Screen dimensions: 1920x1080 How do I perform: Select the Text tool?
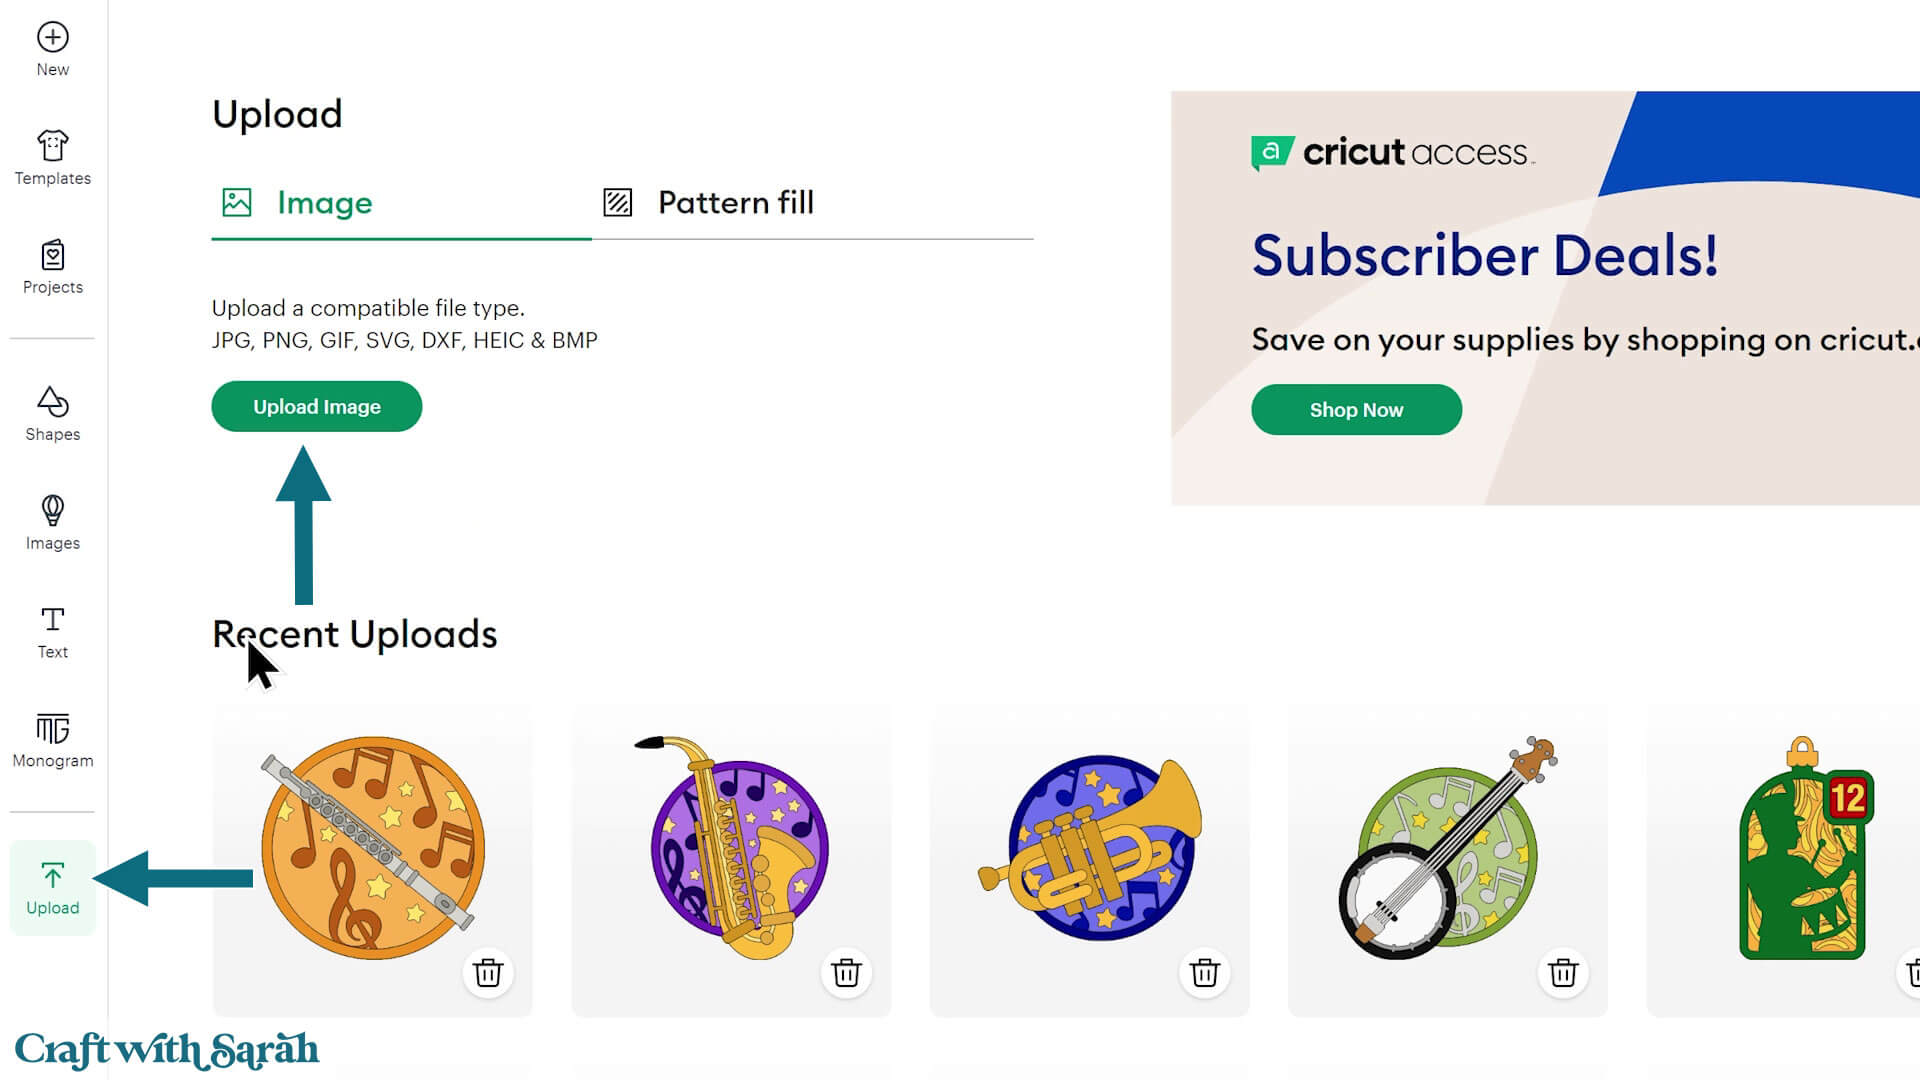tap(53, 632)
